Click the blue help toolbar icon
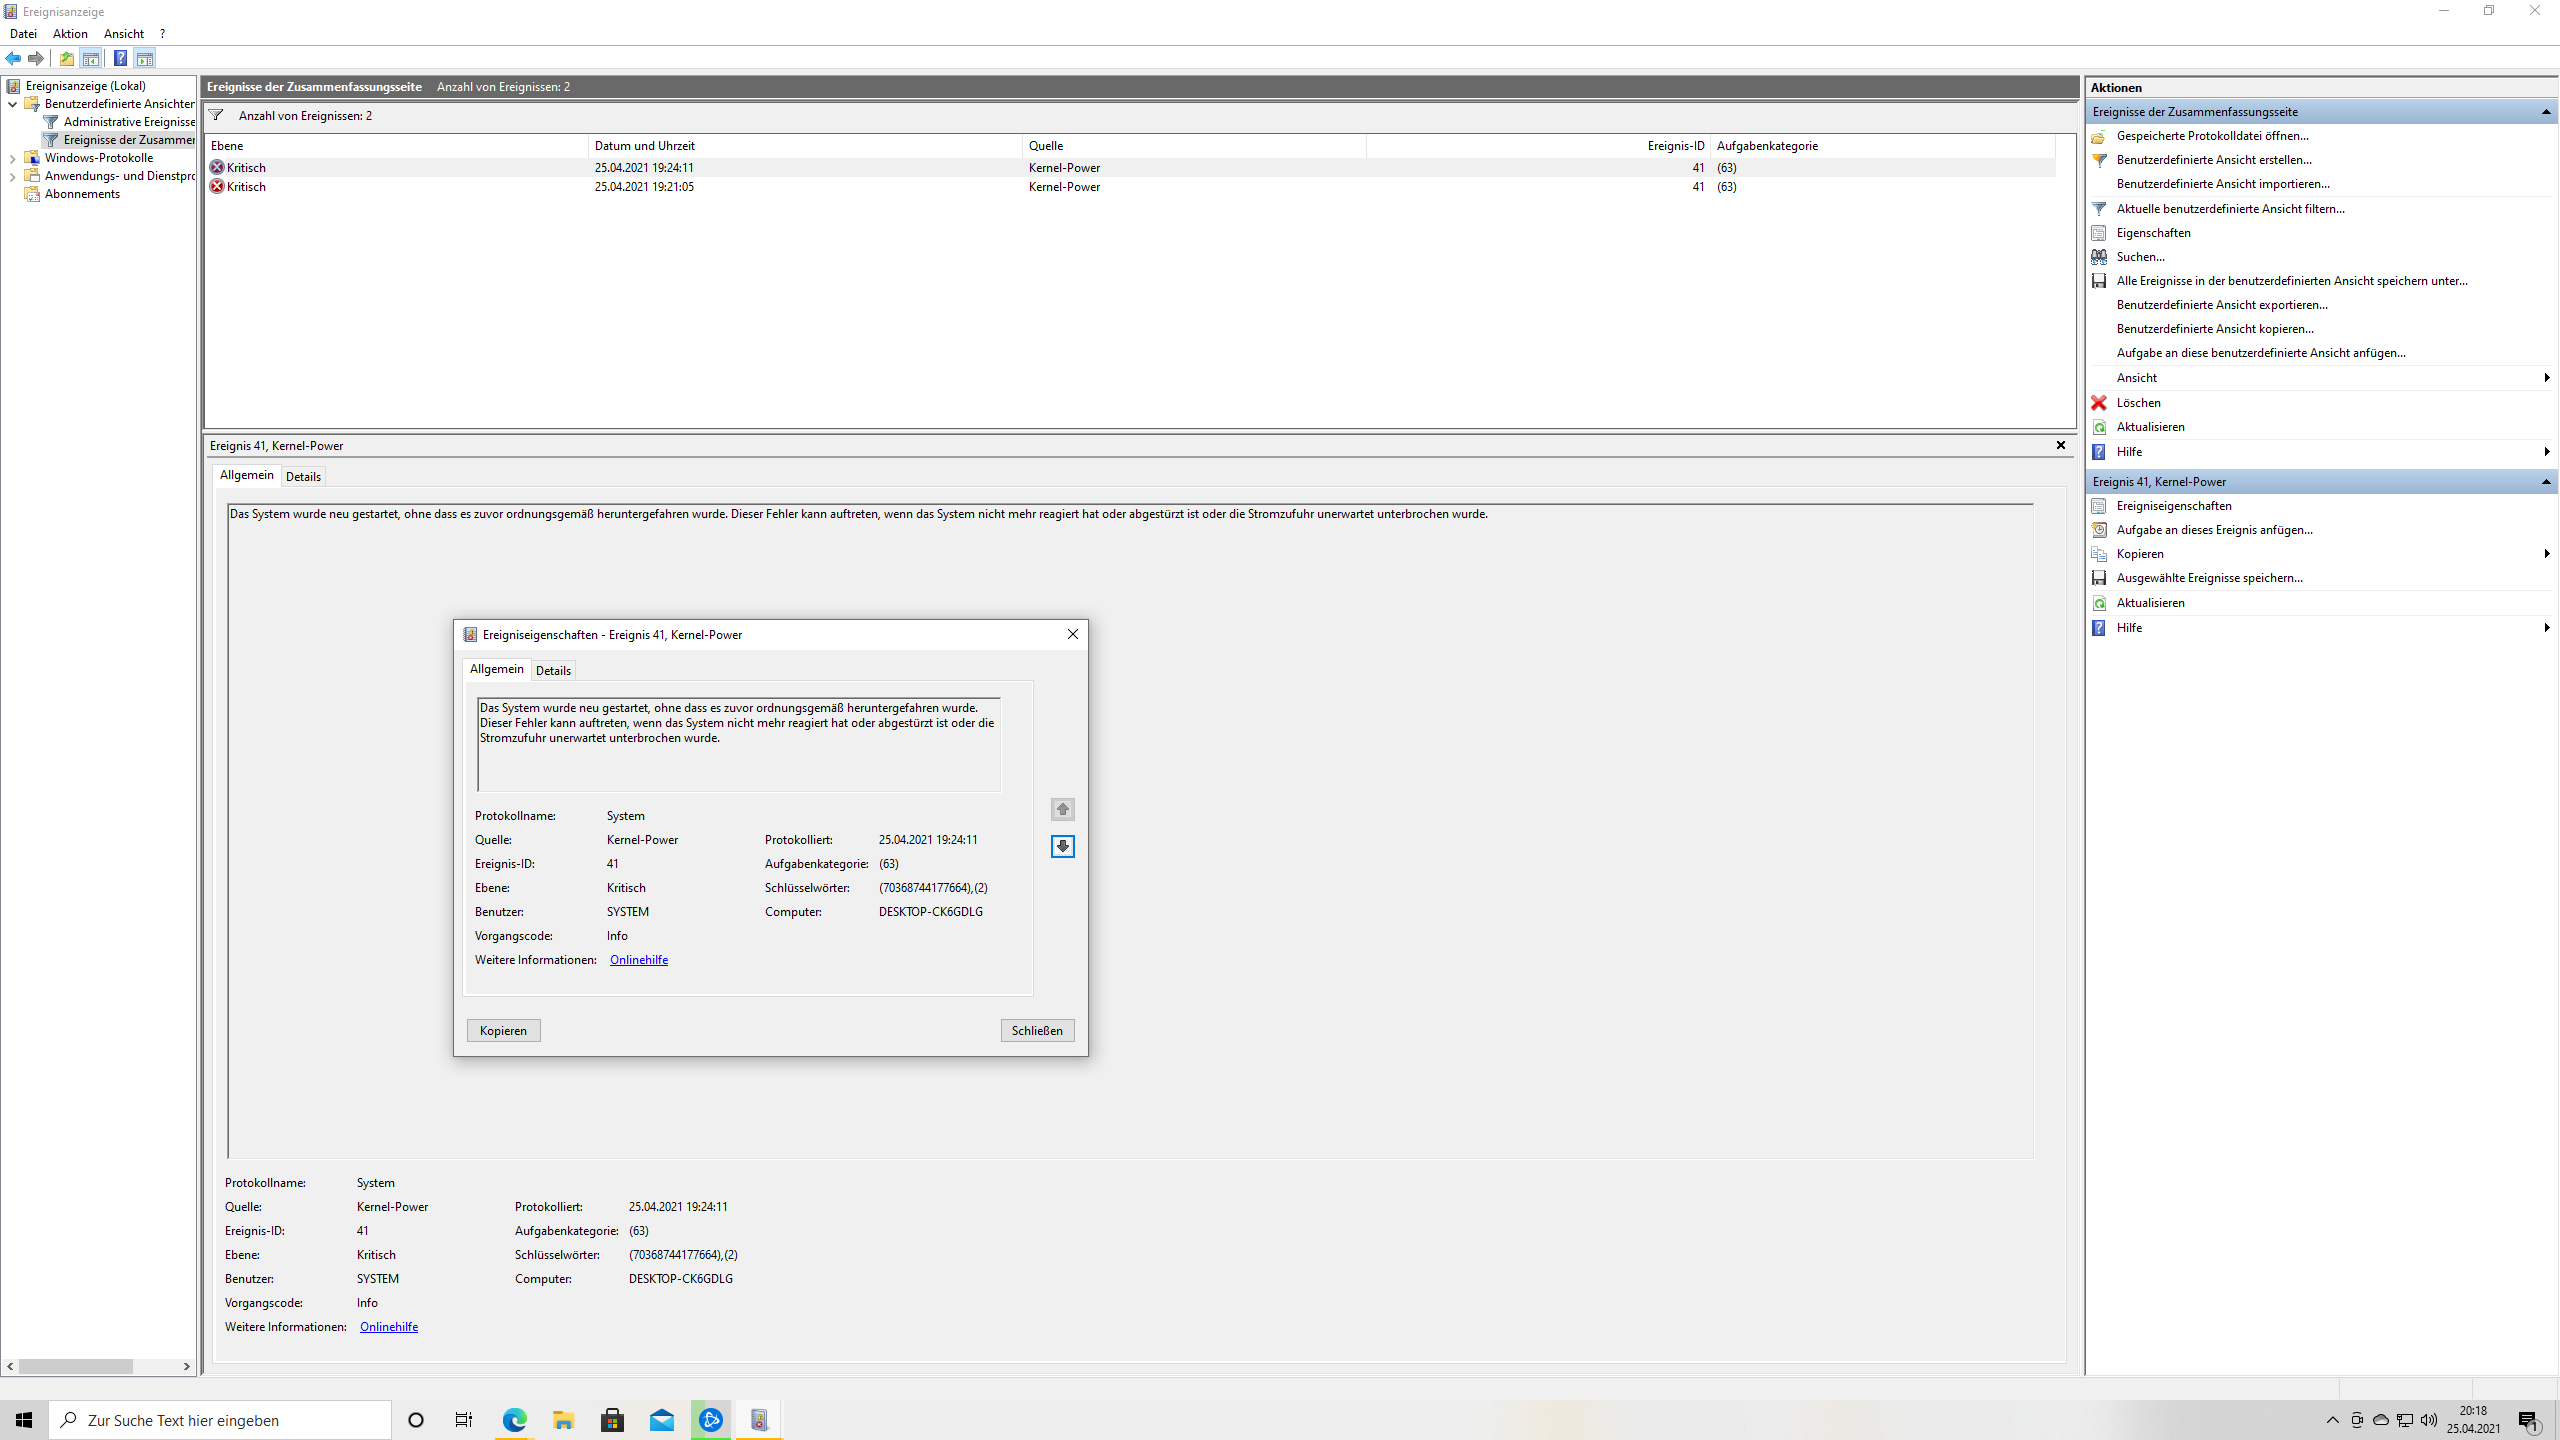2560x1440 pixels. click(120, 58)
